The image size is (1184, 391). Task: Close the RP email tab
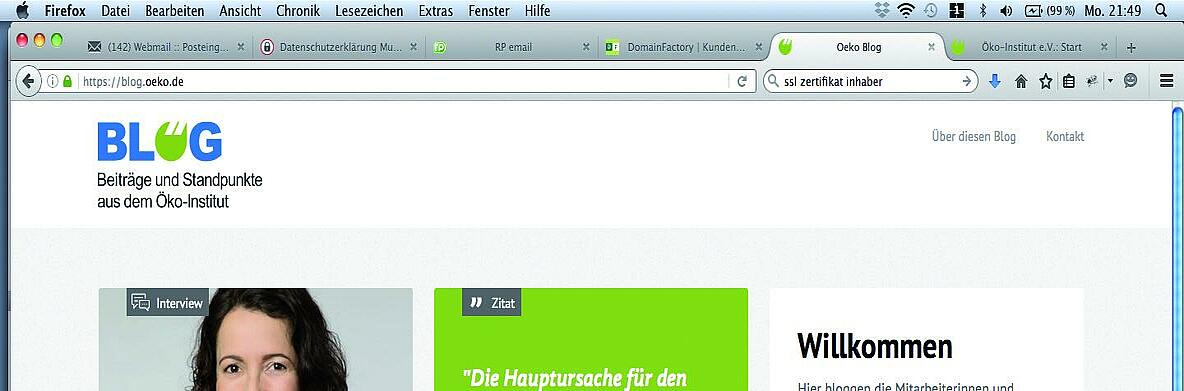586,47
